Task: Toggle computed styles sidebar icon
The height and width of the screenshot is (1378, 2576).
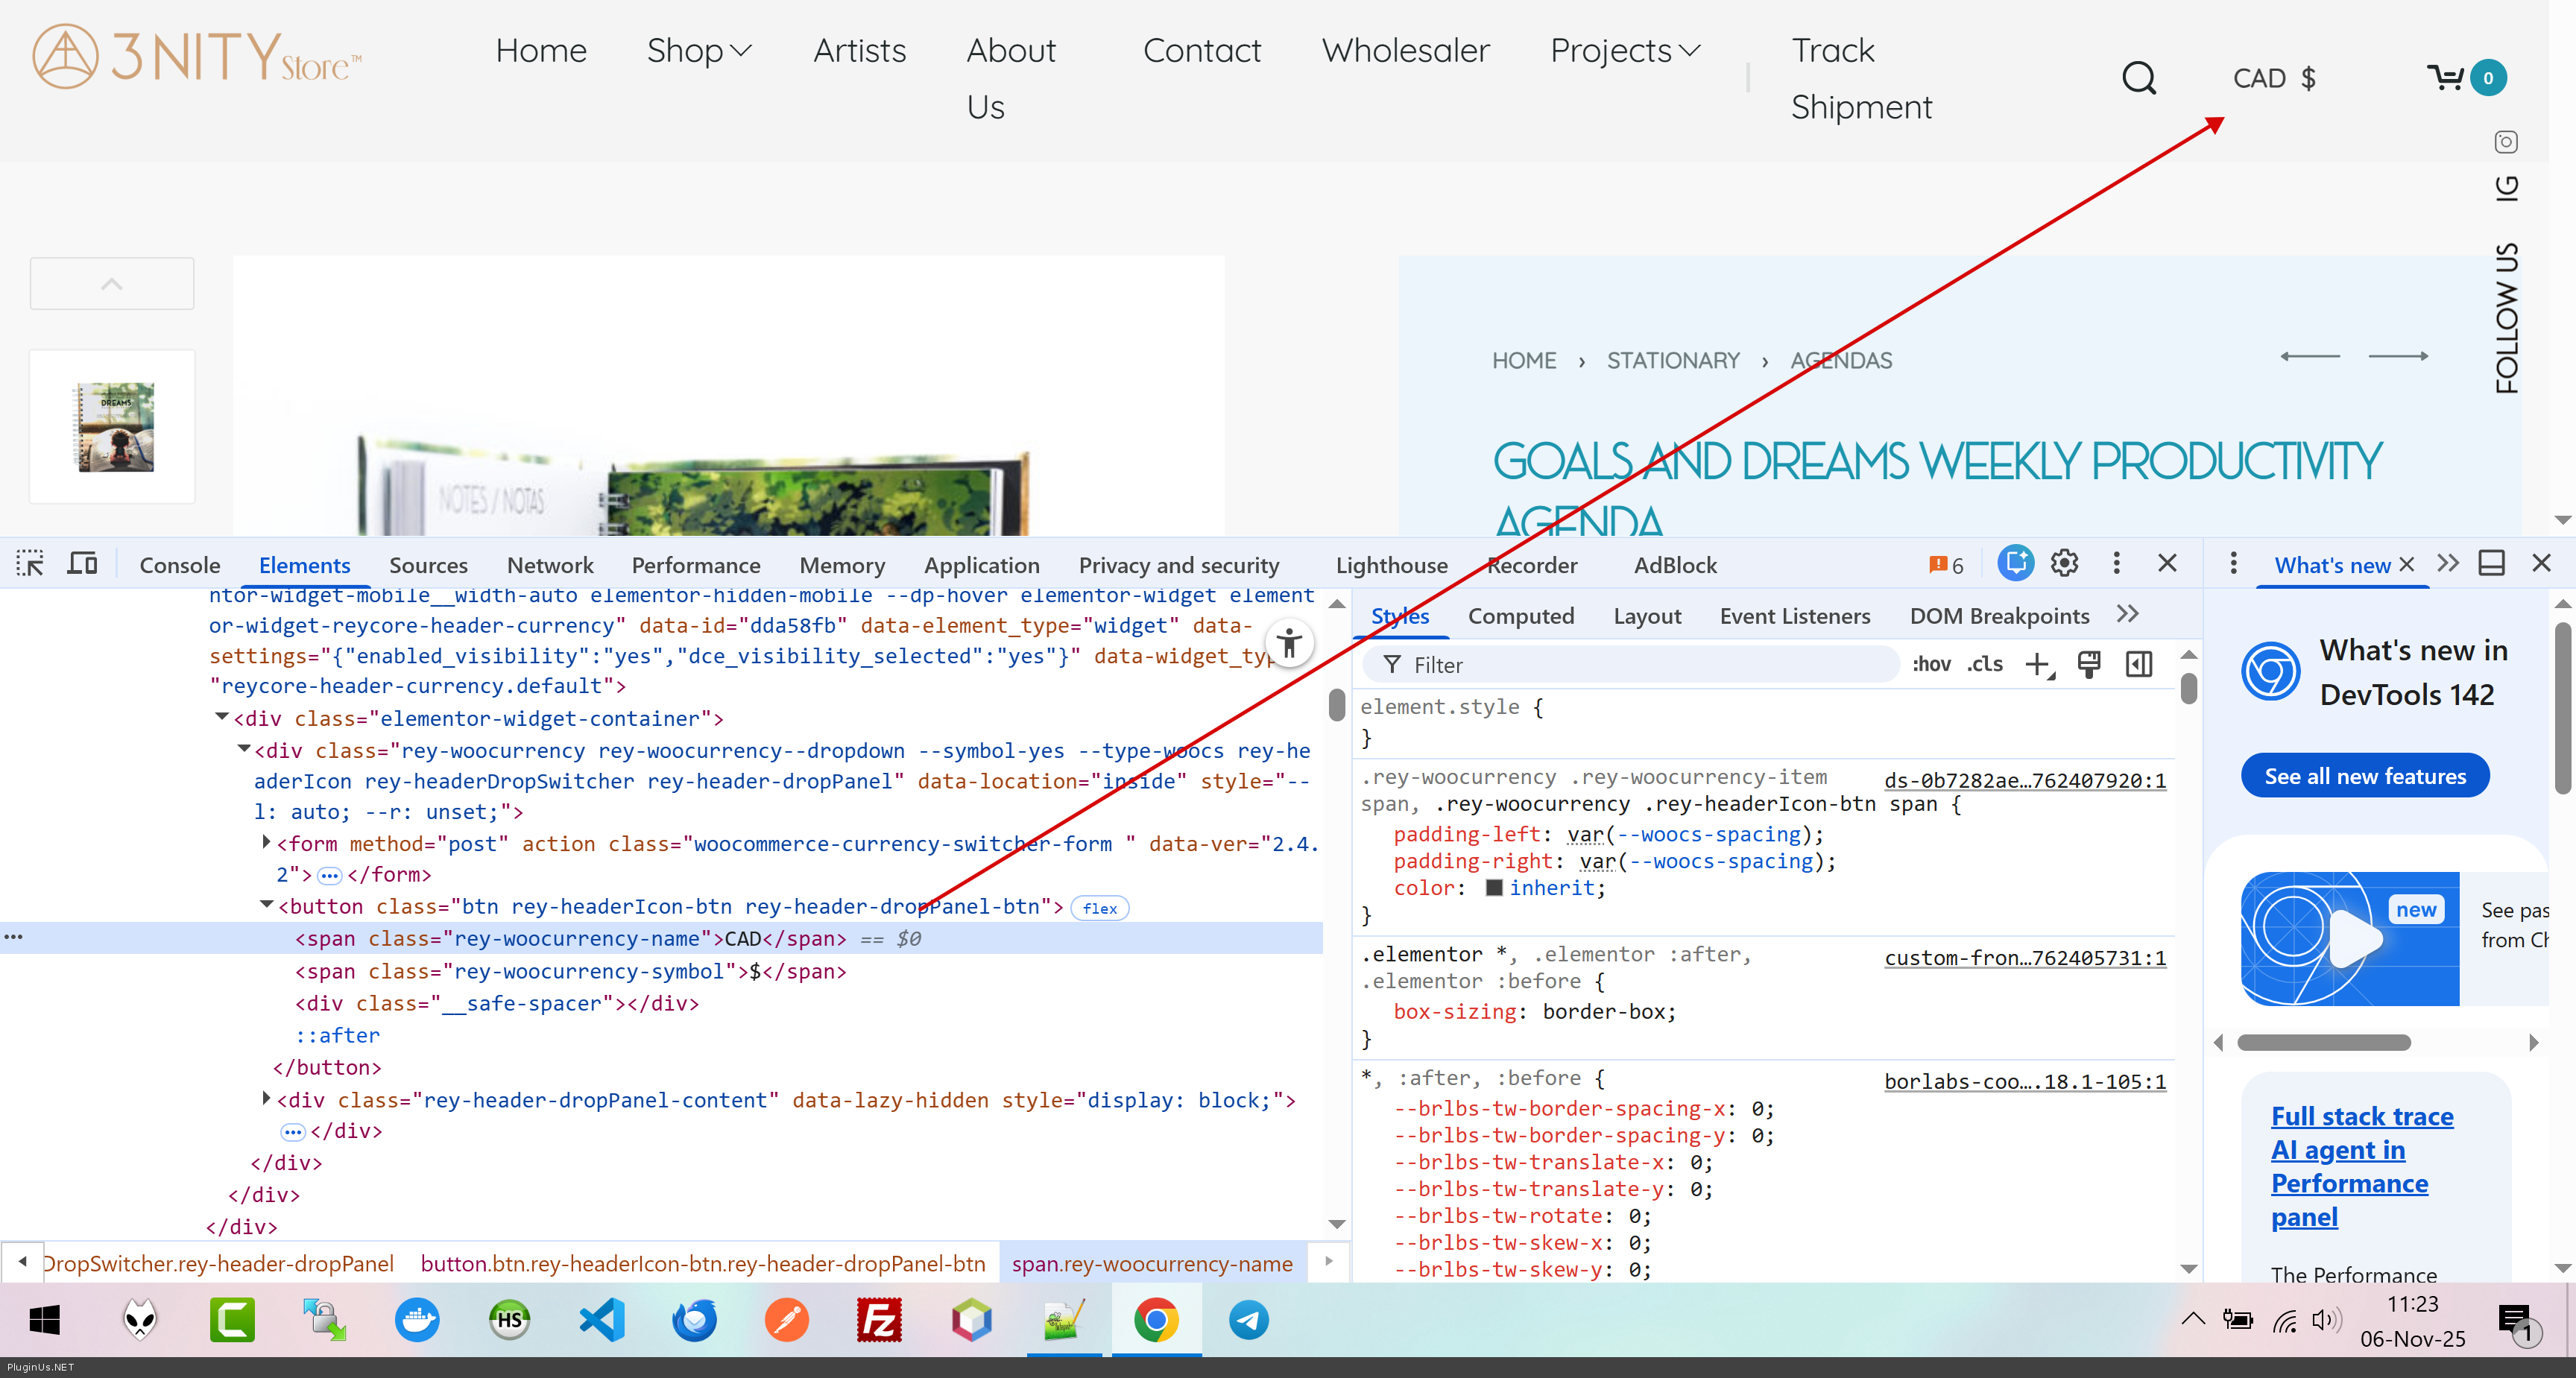Action: [x=2139, y=665]
